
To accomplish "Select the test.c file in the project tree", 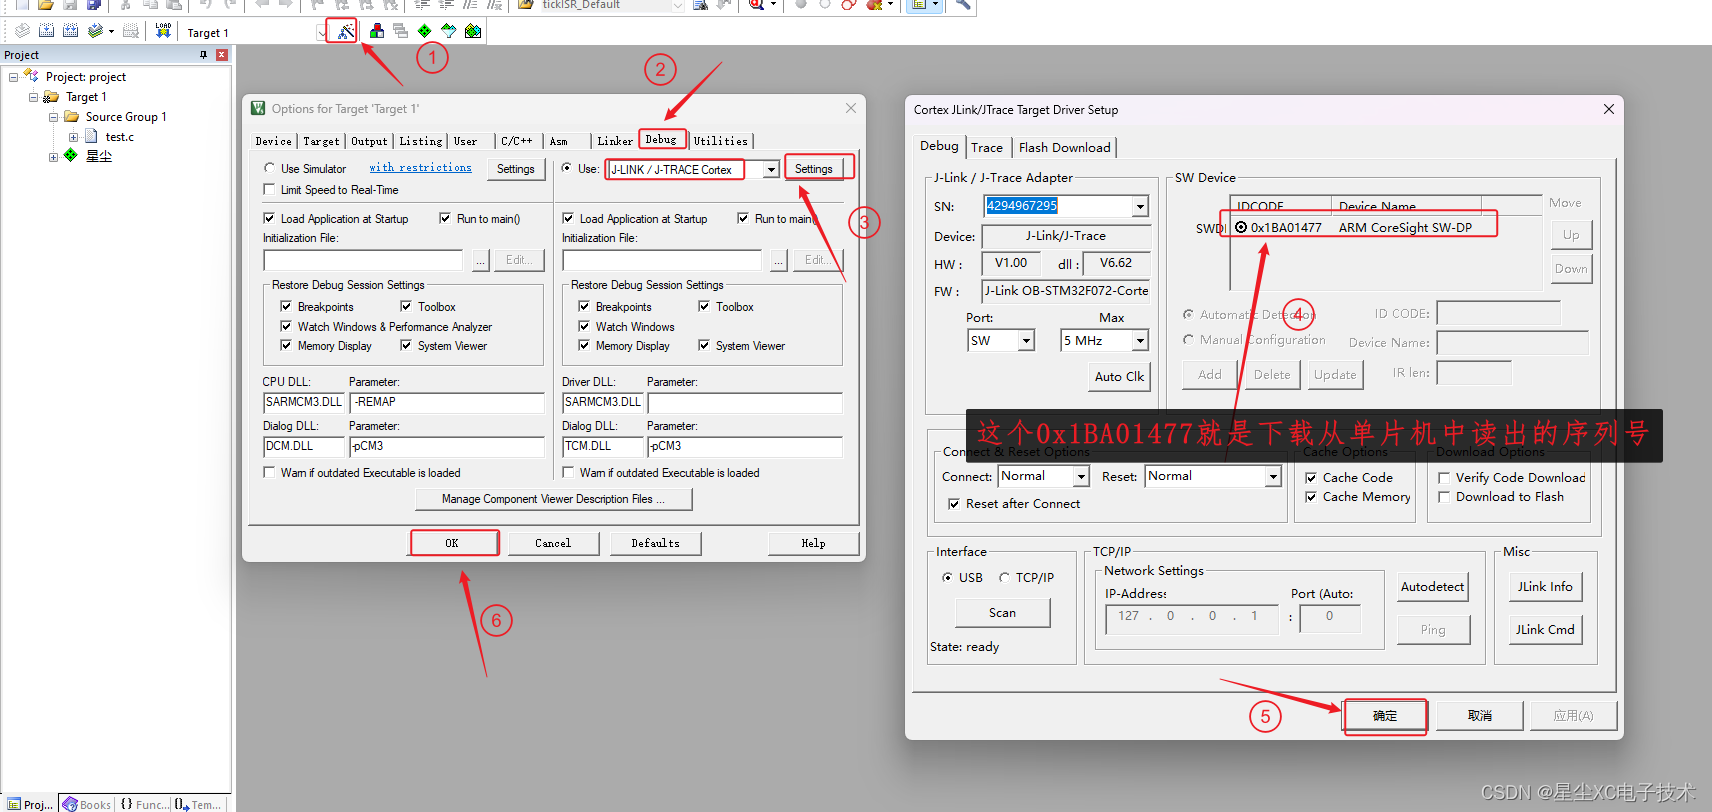I will [x=119, y=137].
